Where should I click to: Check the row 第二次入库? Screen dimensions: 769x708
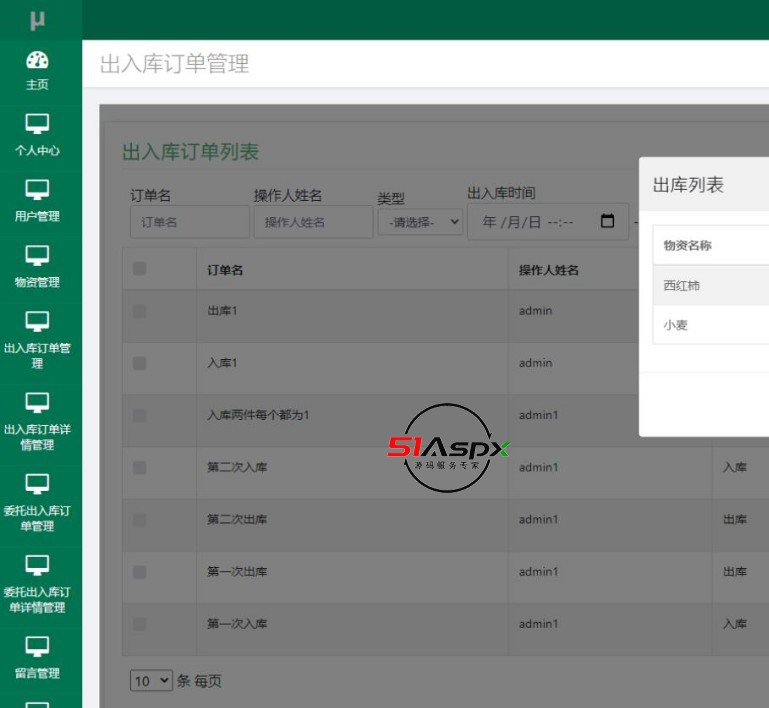139,468
